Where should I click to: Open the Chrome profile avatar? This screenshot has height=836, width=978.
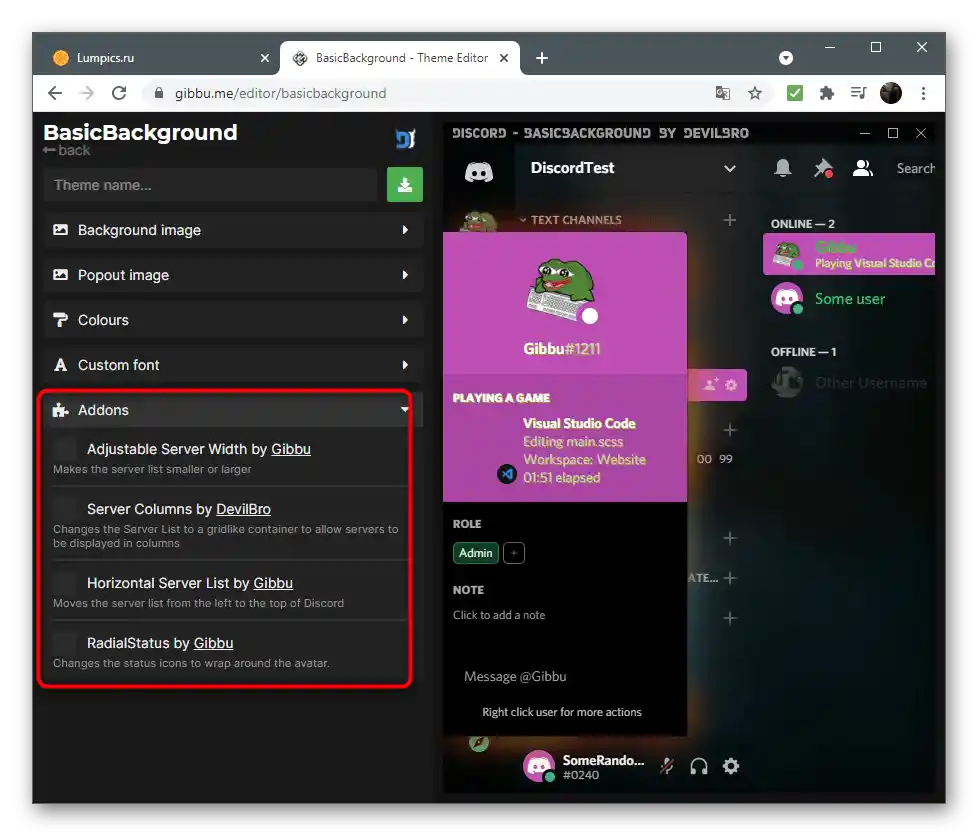tap(891, 93)
